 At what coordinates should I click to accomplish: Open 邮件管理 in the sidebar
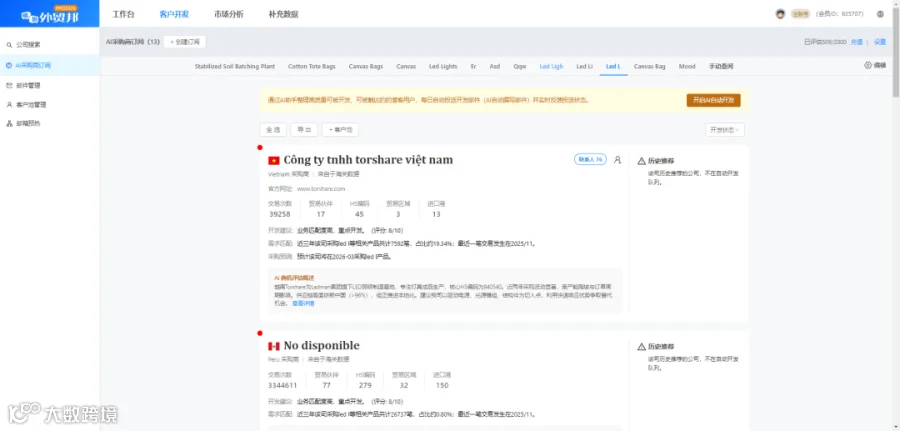[x=28, y=86]
